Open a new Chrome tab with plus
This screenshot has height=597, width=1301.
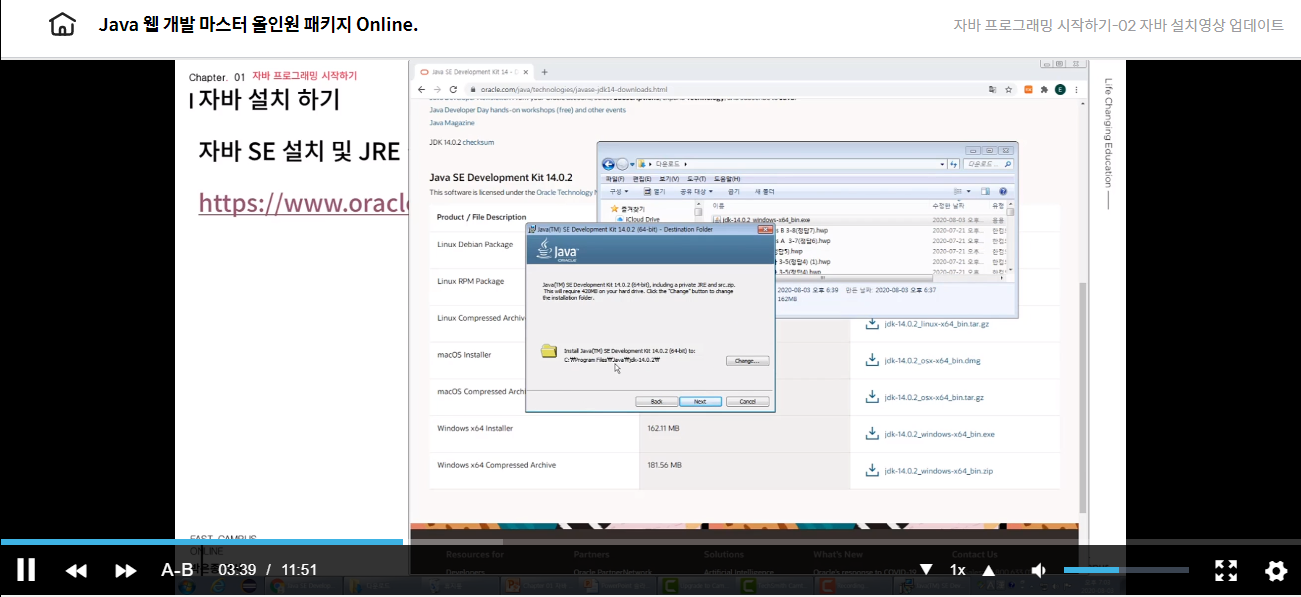pyautogui.click(x=544, y=72)
